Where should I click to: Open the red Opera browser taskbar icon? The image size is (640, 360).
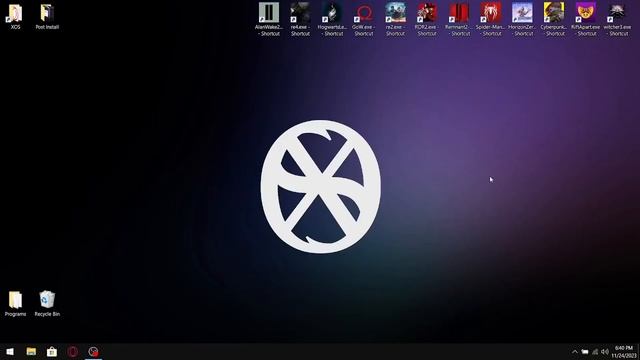(x=73, y=351)
